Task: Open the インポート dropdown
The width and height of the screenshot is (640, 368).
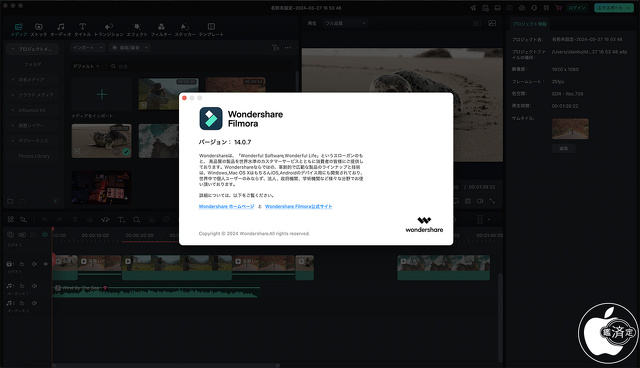Action: pyautogui.click(x=88, y=48)
